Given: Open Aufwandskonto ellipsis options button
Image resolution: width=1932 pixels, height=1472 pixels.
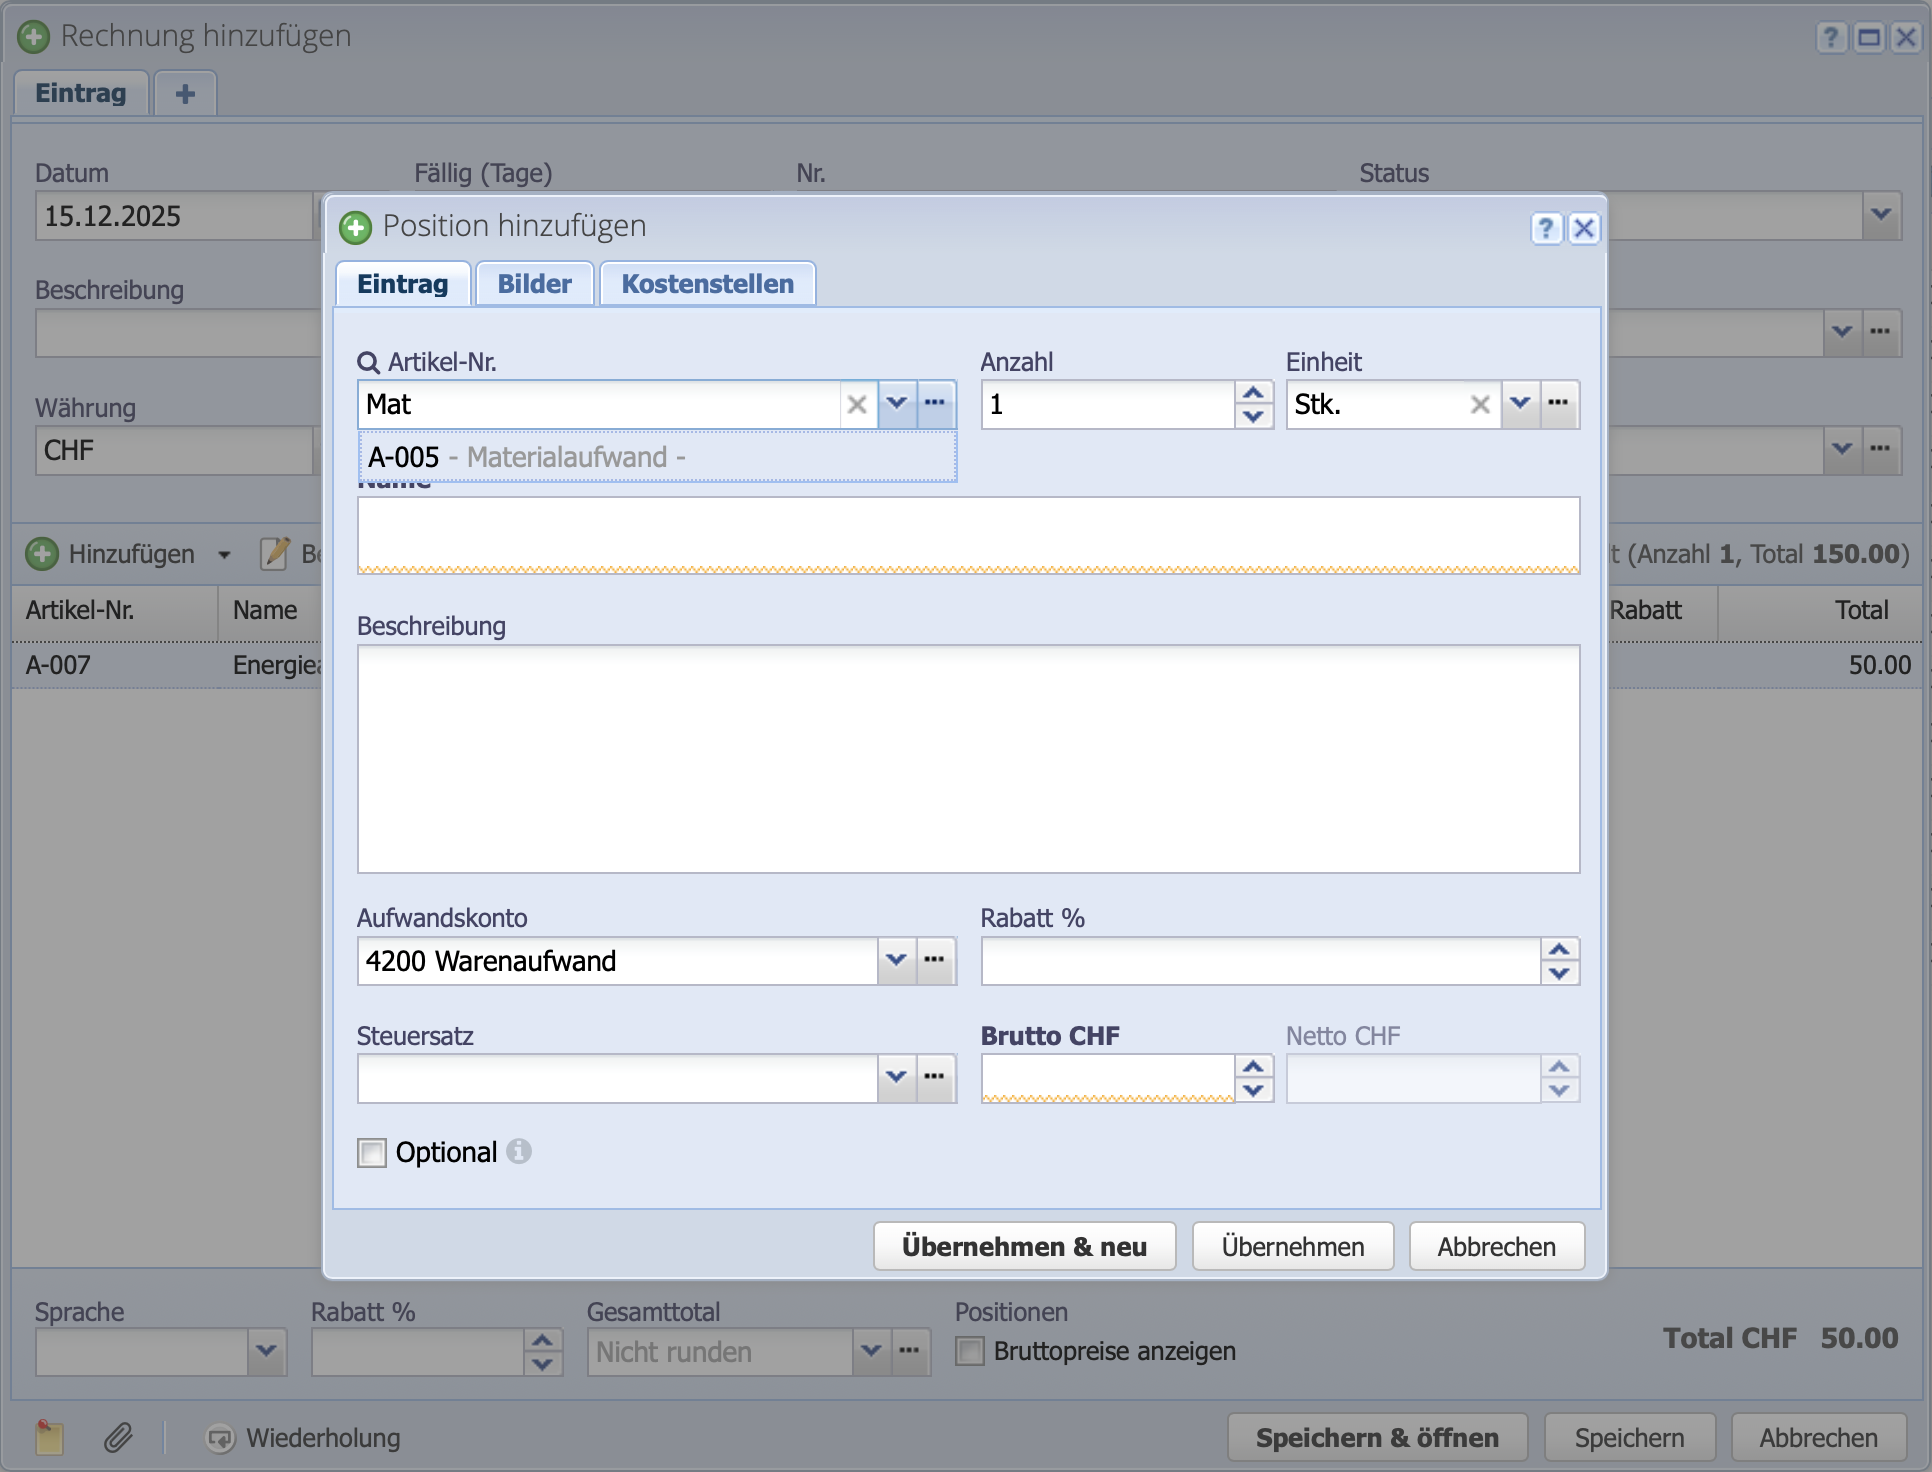Looking at the screenshot, I should [935, 961].
